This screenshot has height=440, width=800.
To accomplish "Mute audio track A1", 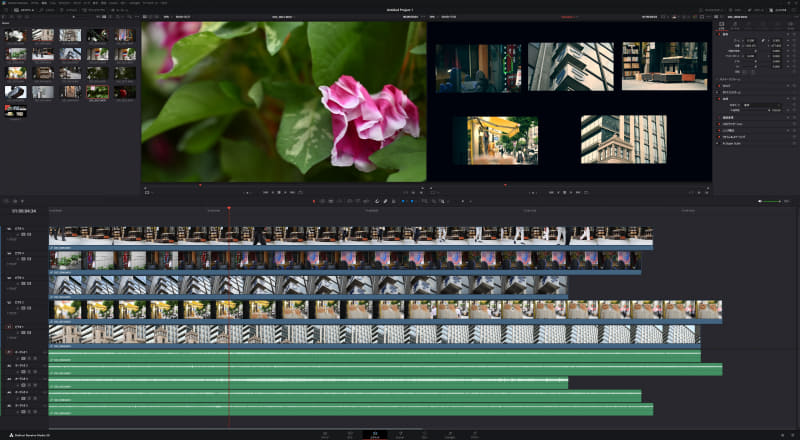I will (x=35, y=358).
